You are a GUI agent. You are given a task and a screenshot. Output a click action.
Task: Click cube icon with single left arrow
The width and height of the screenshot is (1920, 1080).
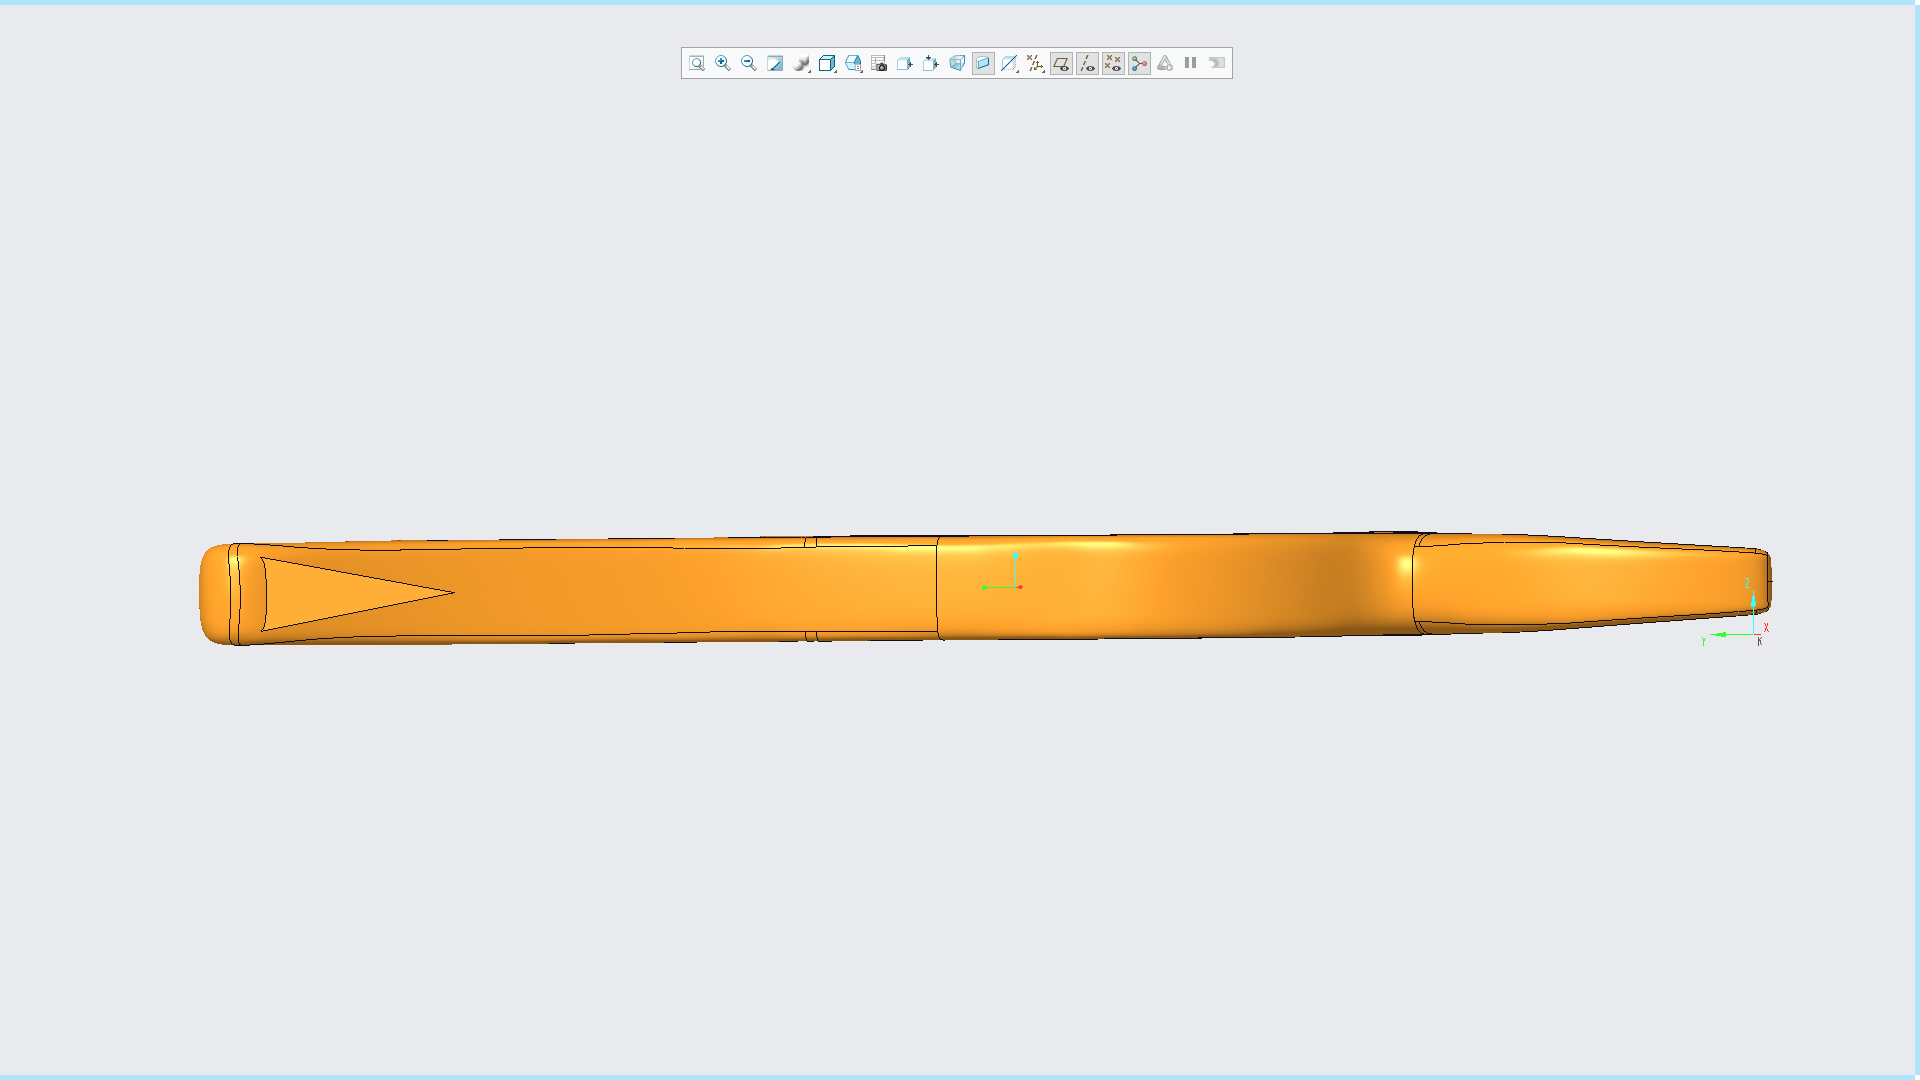coord(905,63)
